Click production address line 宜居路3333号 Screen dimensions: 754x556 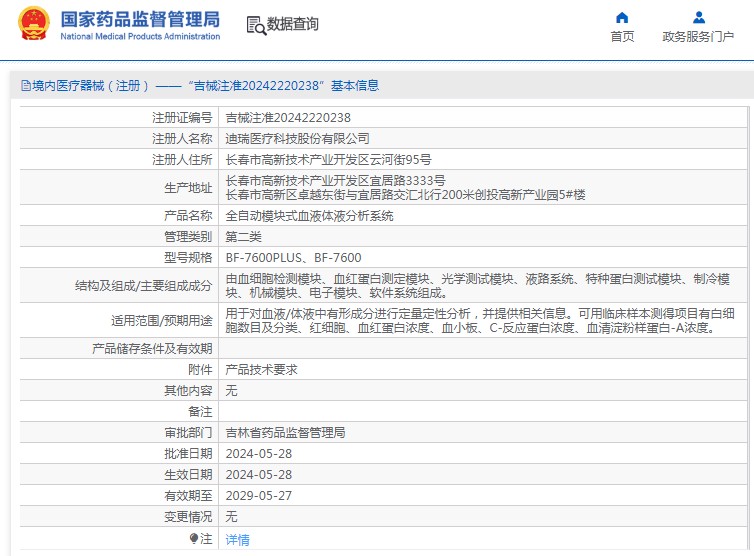pos(335,181)
